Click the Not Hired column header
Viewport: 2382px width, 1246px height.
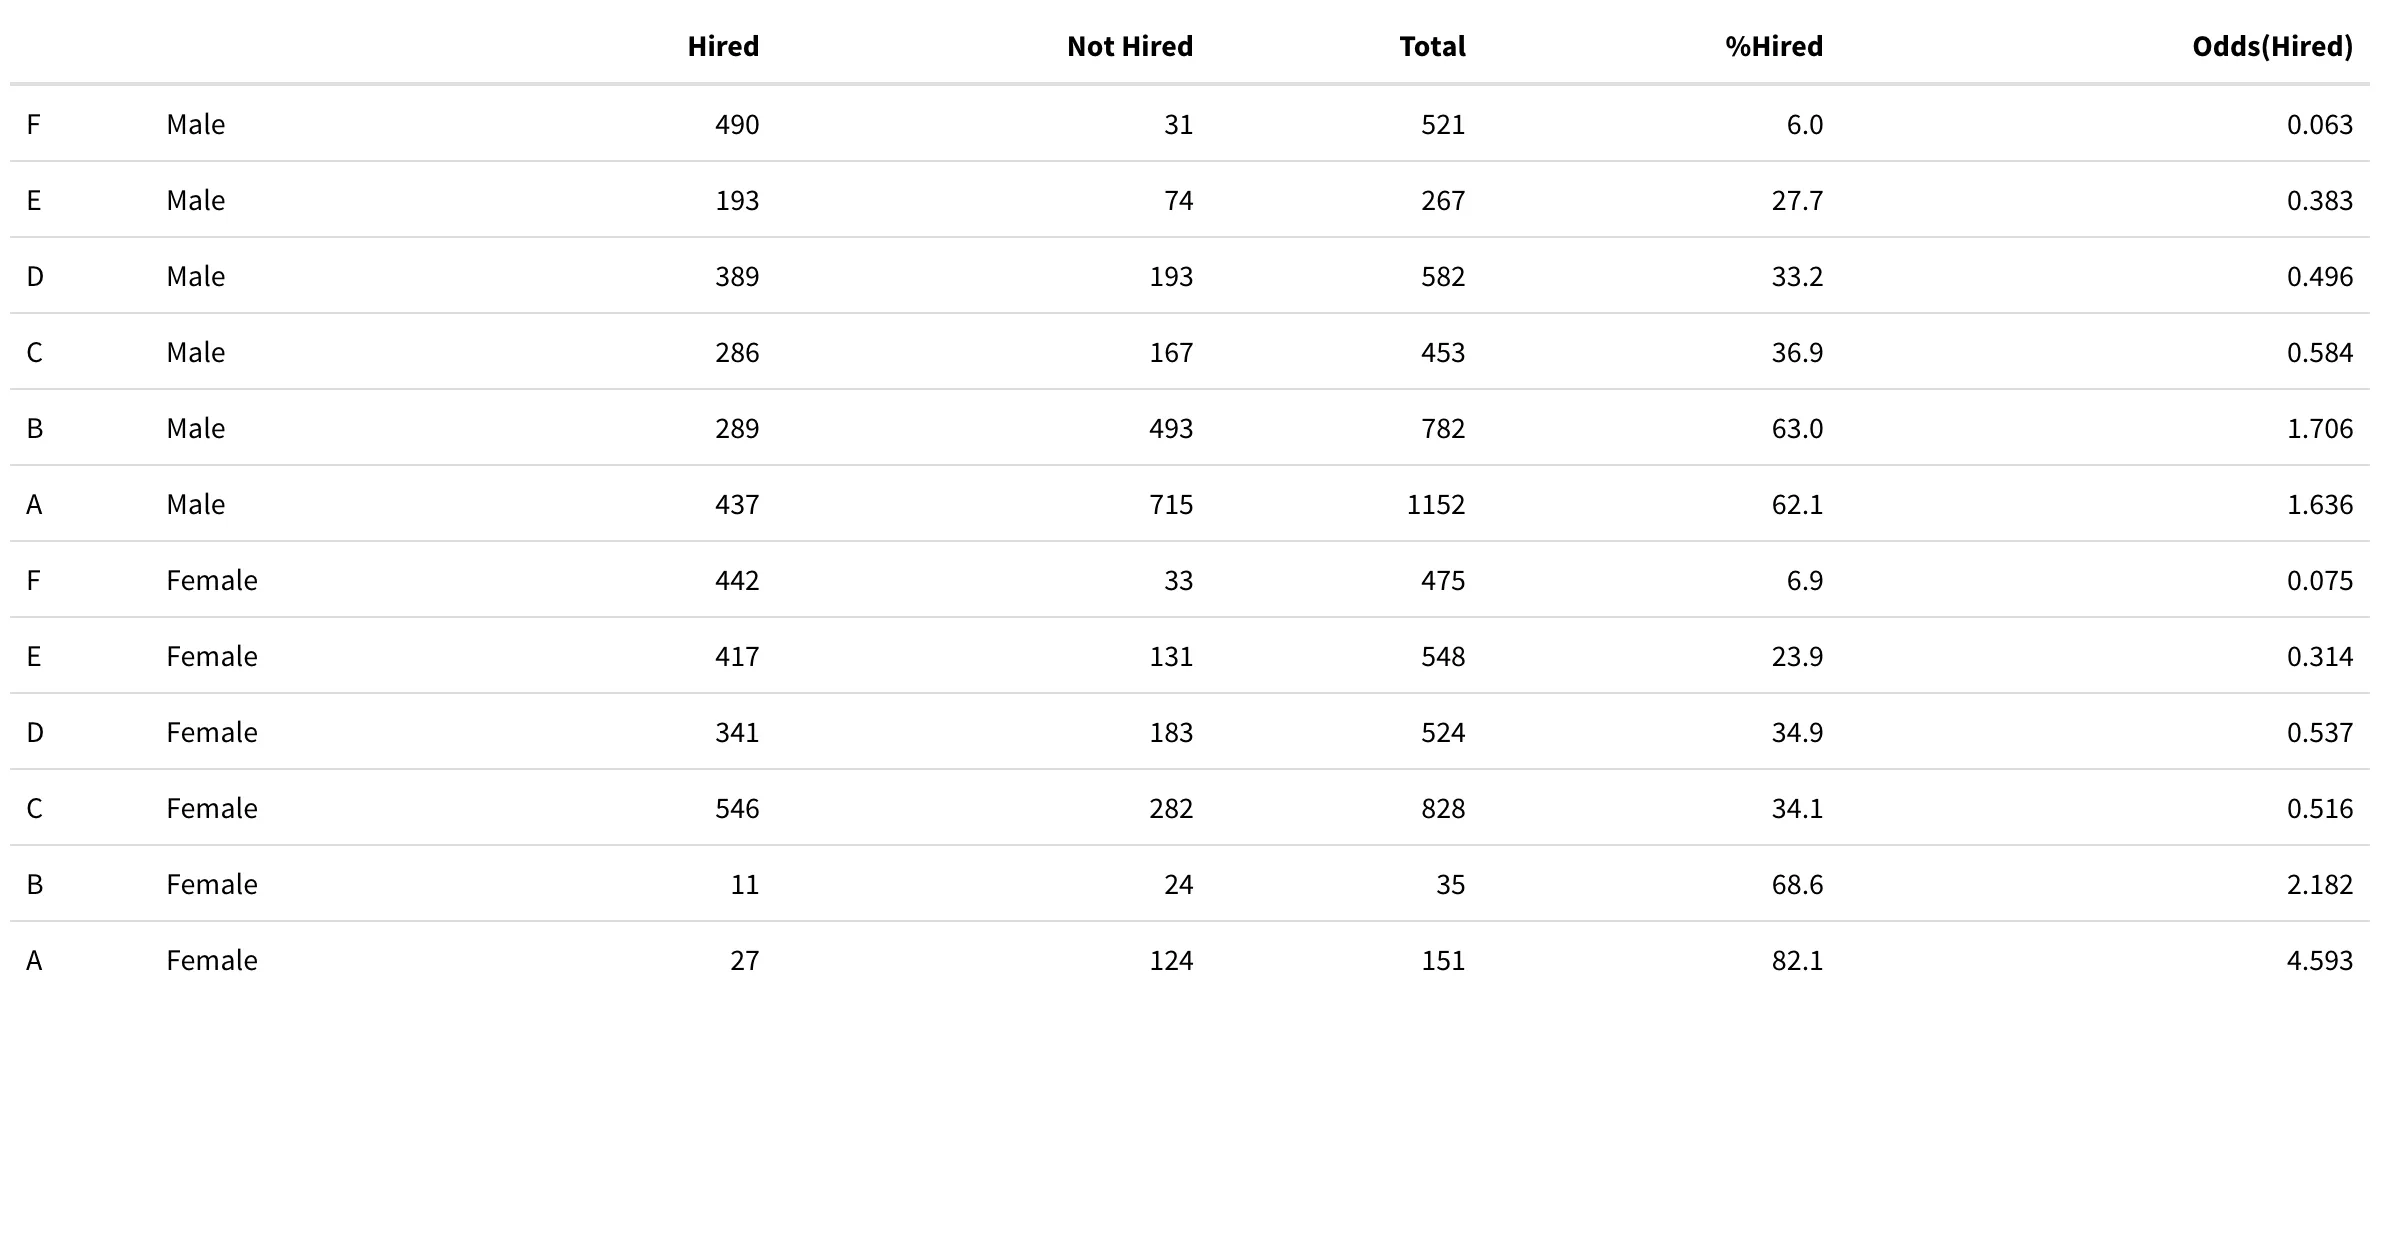1129,47
